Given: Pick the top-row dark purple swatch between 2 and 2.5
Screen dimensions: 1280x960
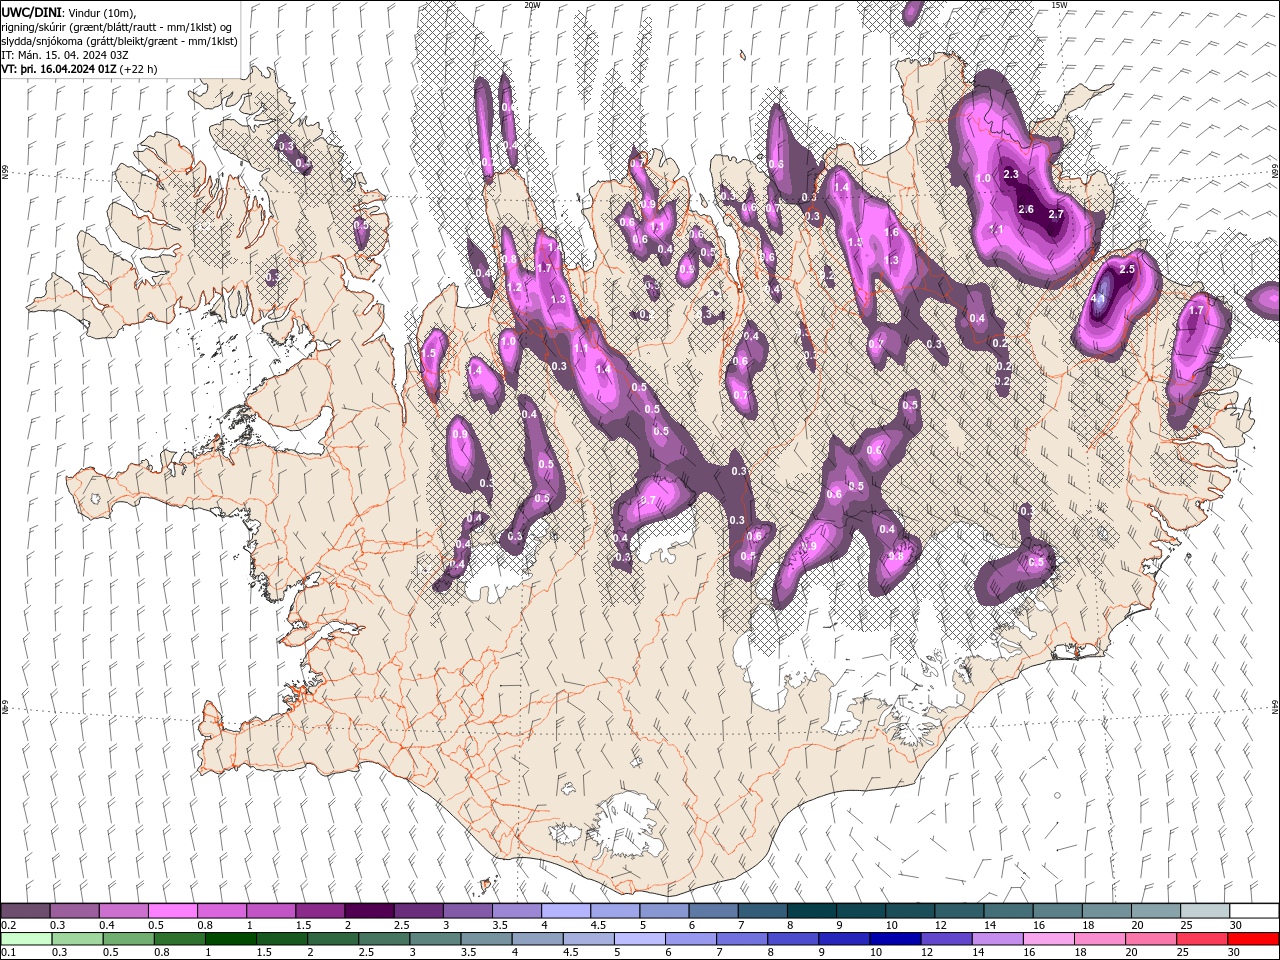Looking at the screenshot, I should coord(368,911).
